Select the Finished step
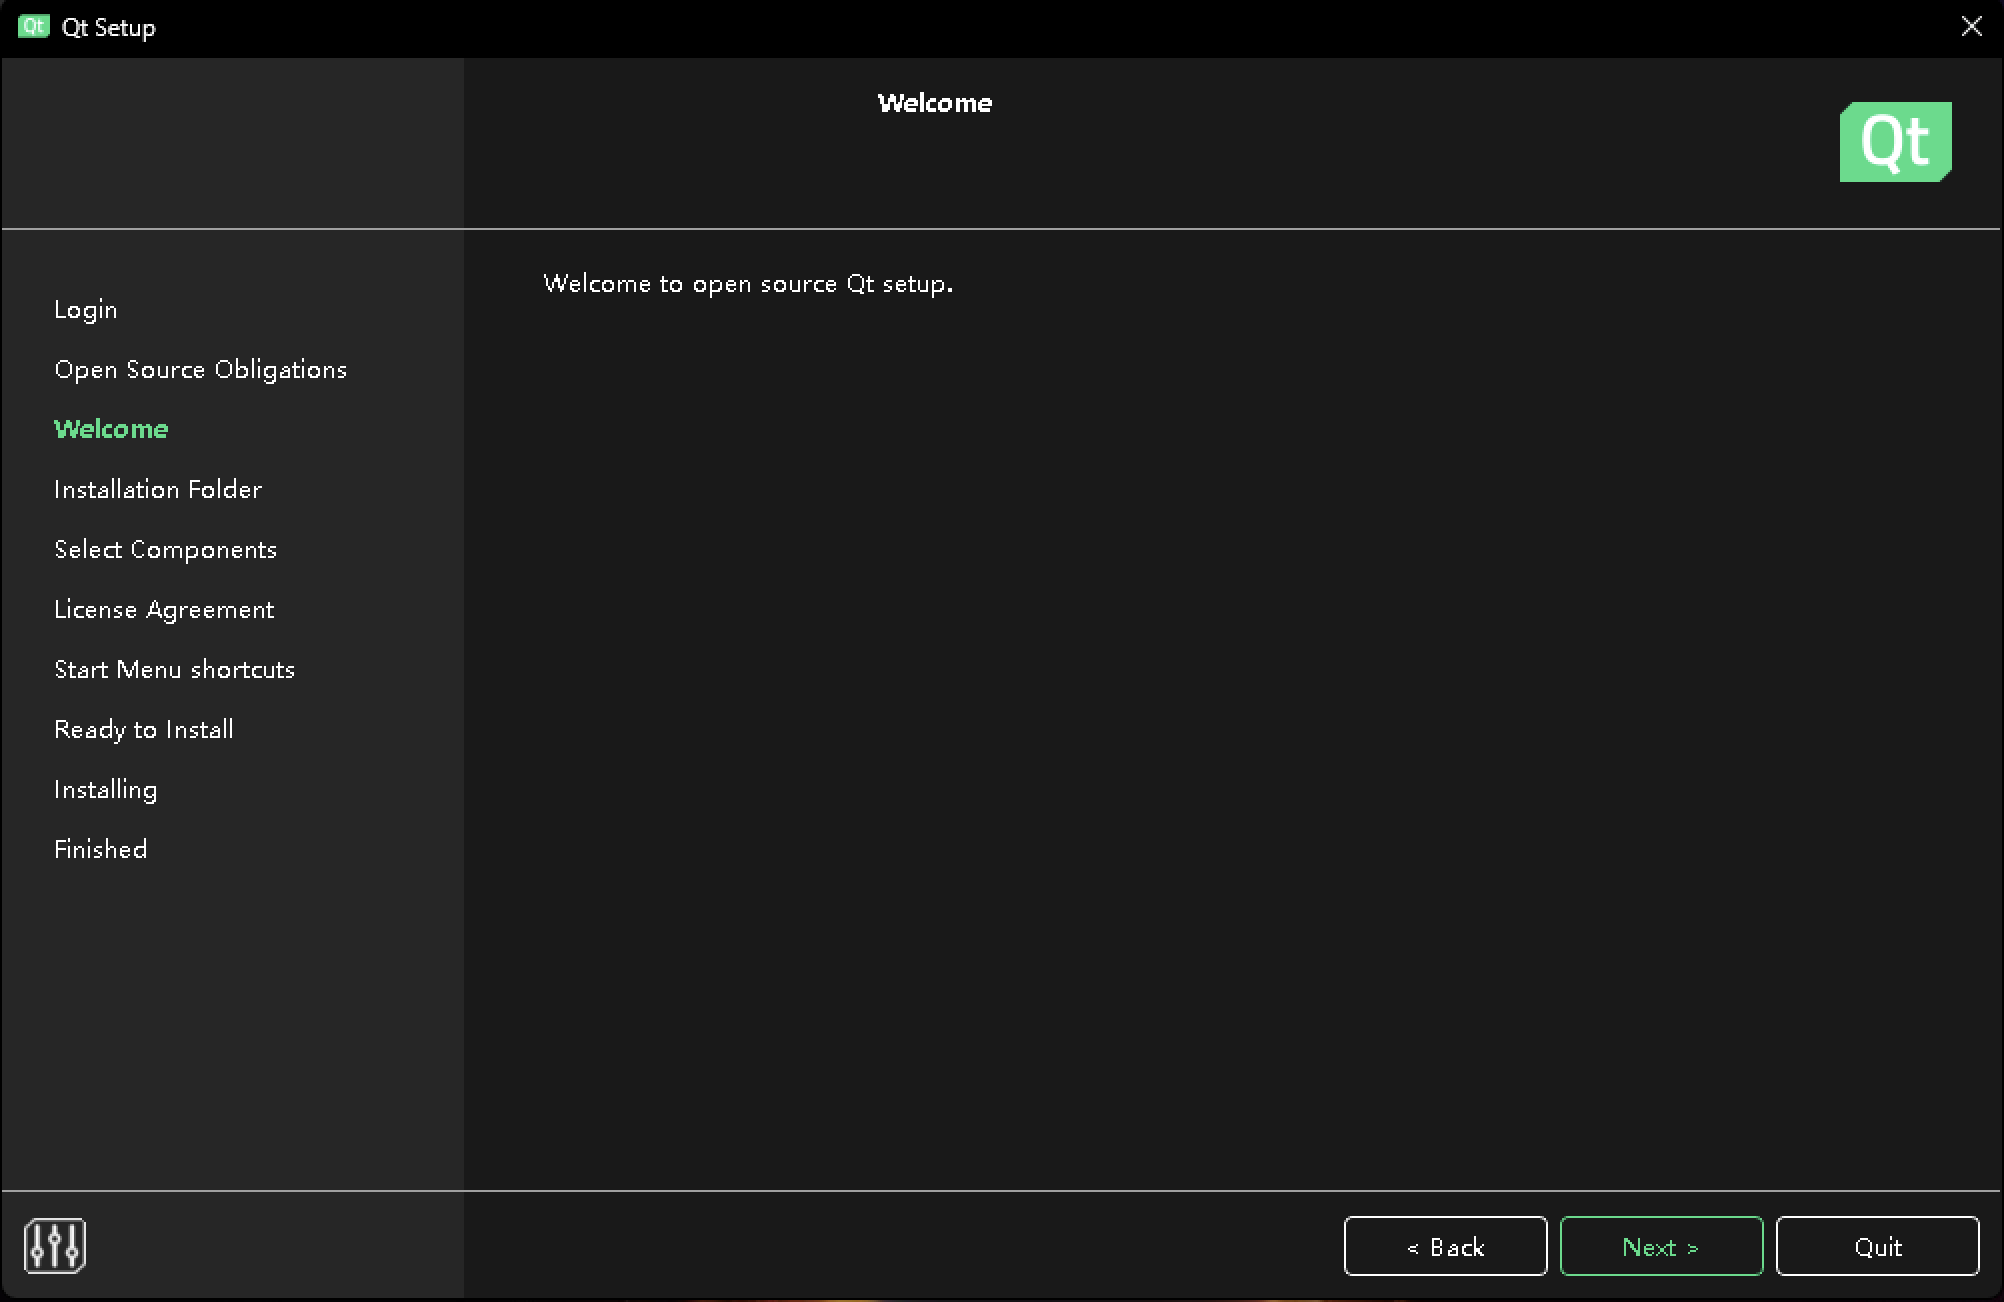2004x1302 pixels. (x=100, y=849)
